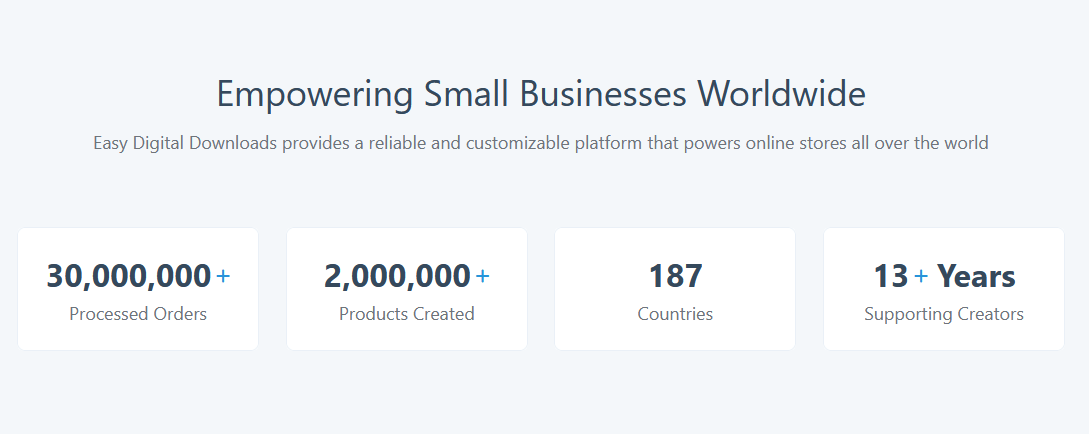Image resolution: width=1089 pixels, height=434 pixels.
Task: Click the Empowering Small Businesses Worldwide heading
Action: [541, 94]
